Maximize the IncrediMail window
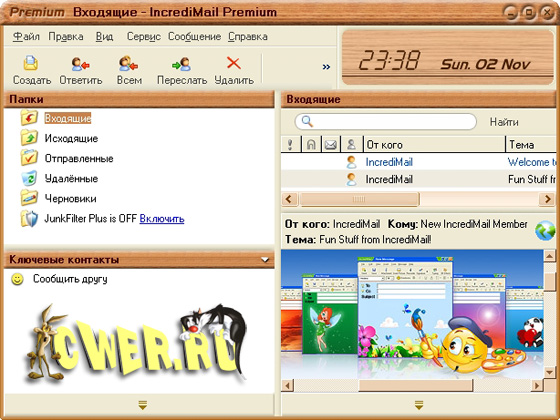 (x=529, y=12)
